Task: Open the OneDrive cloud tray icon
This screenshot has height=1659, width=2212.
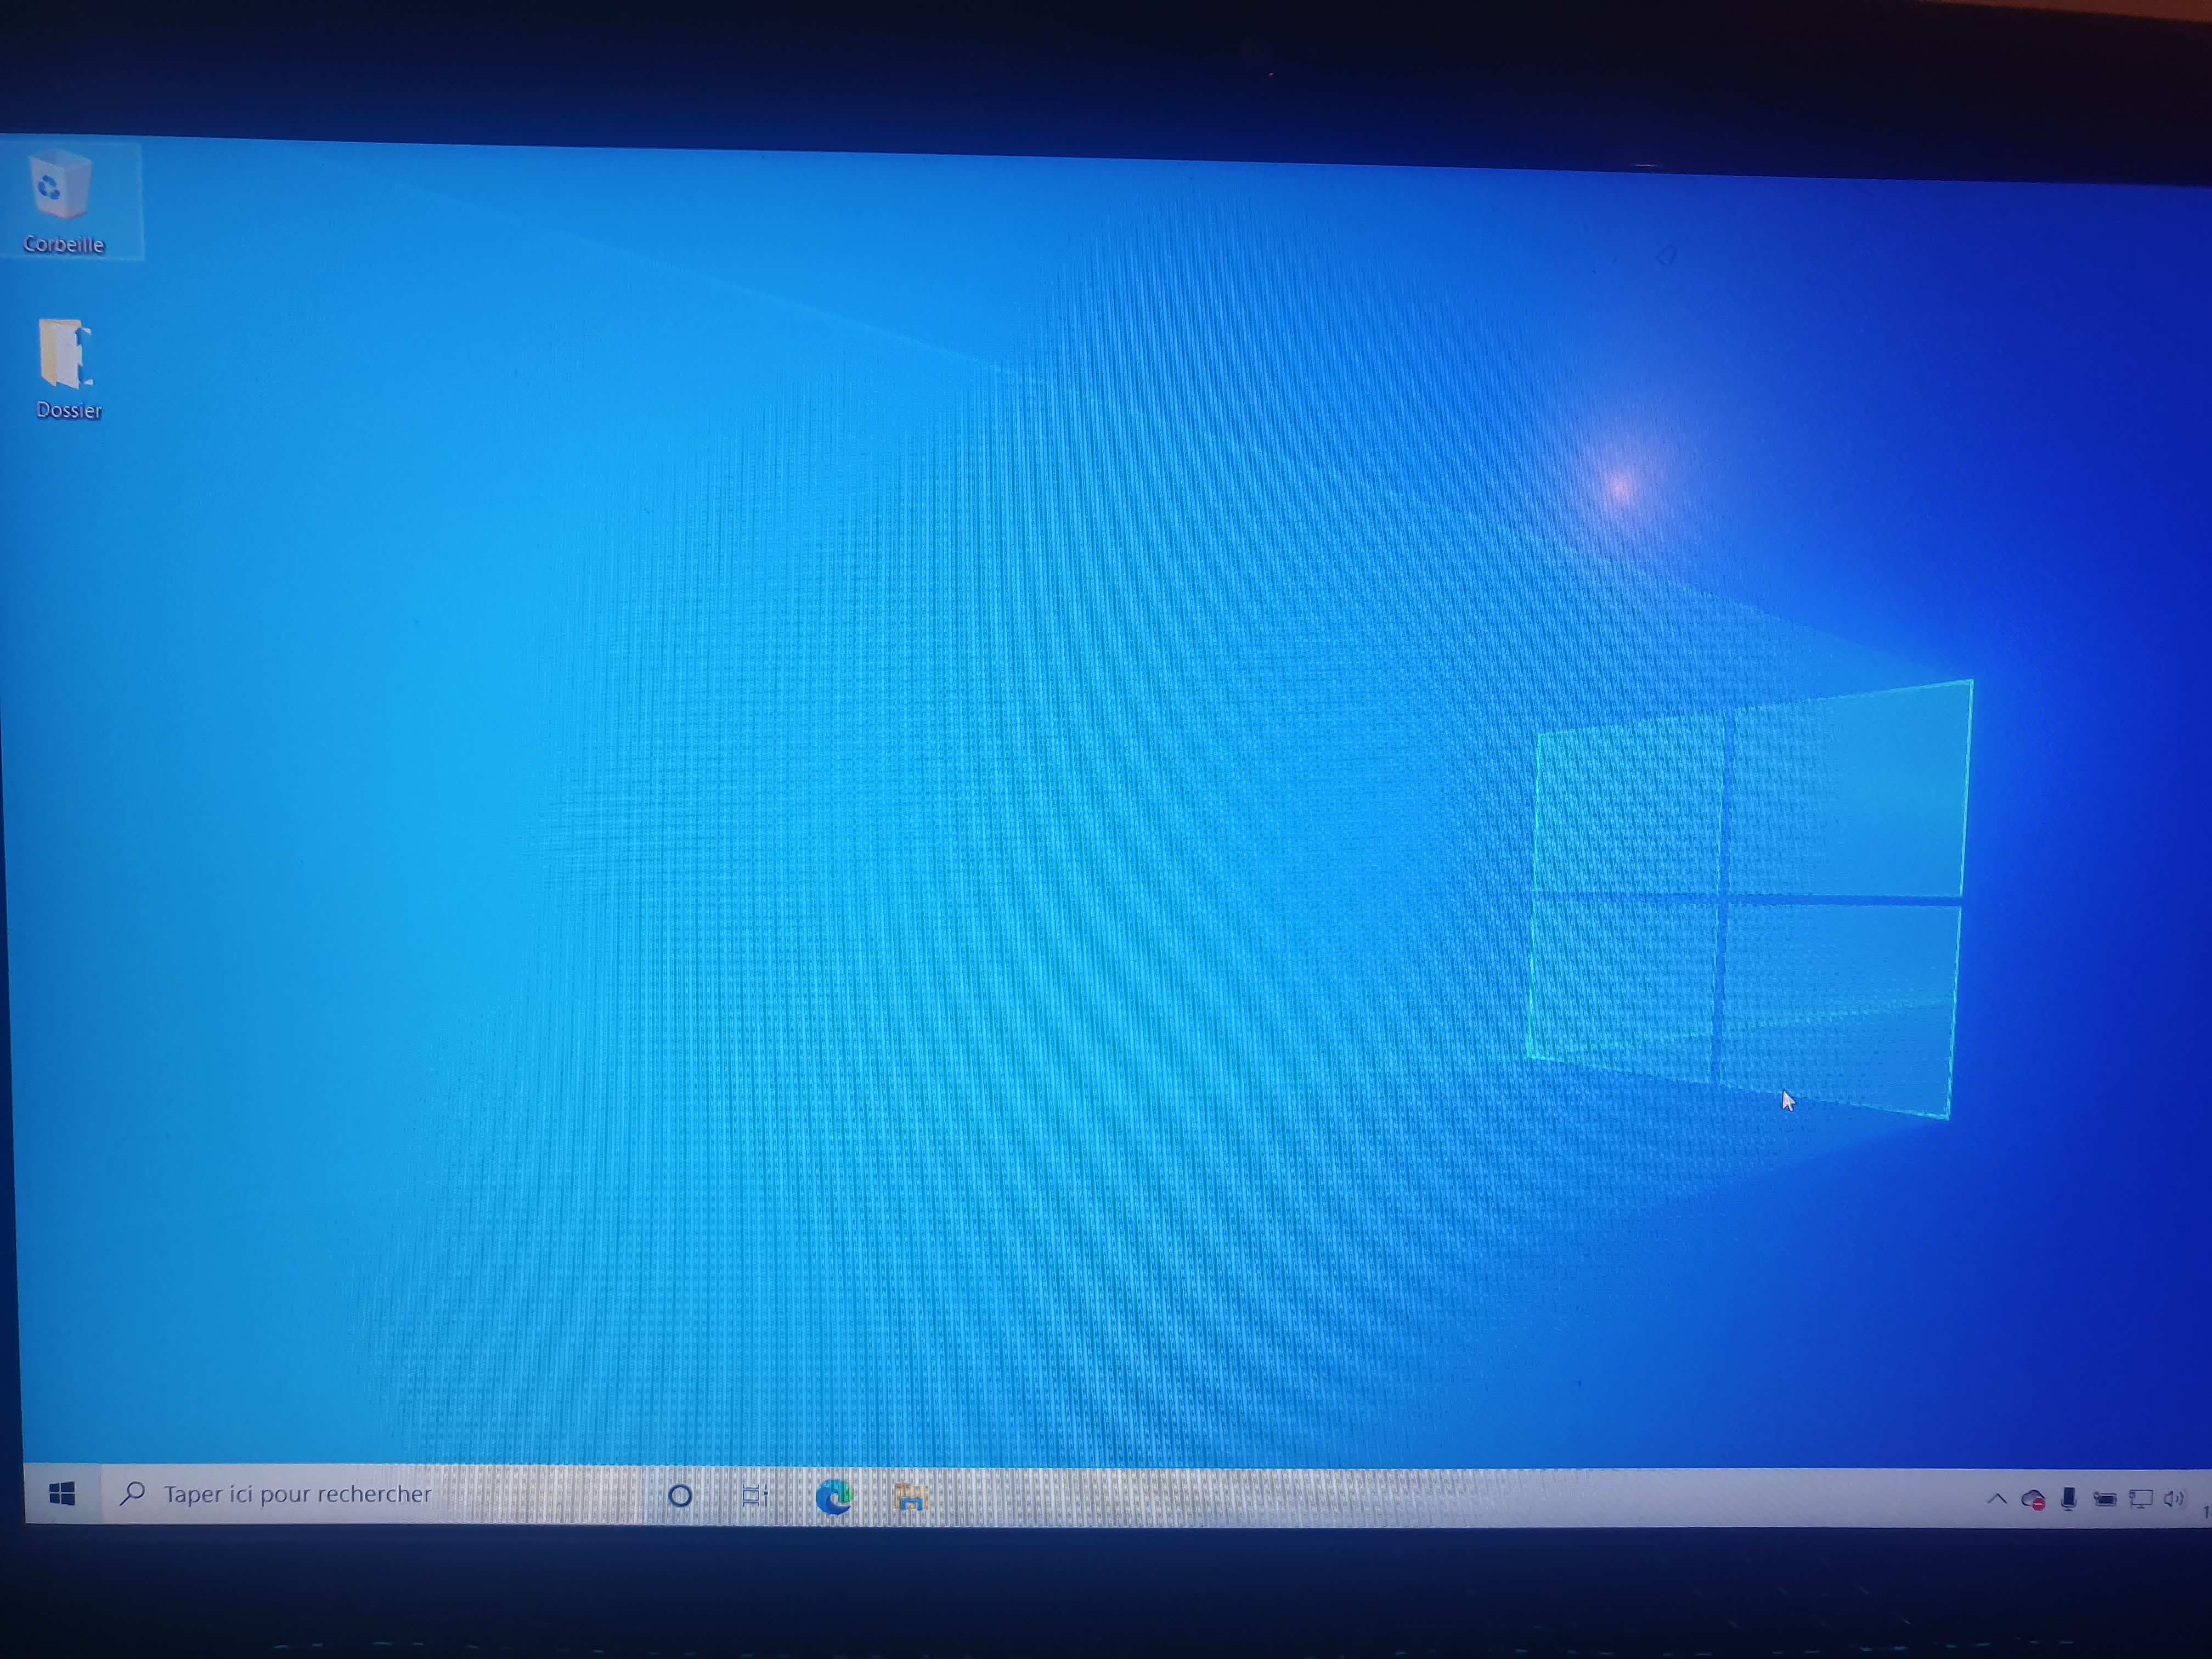Action: point(2033,1499)
